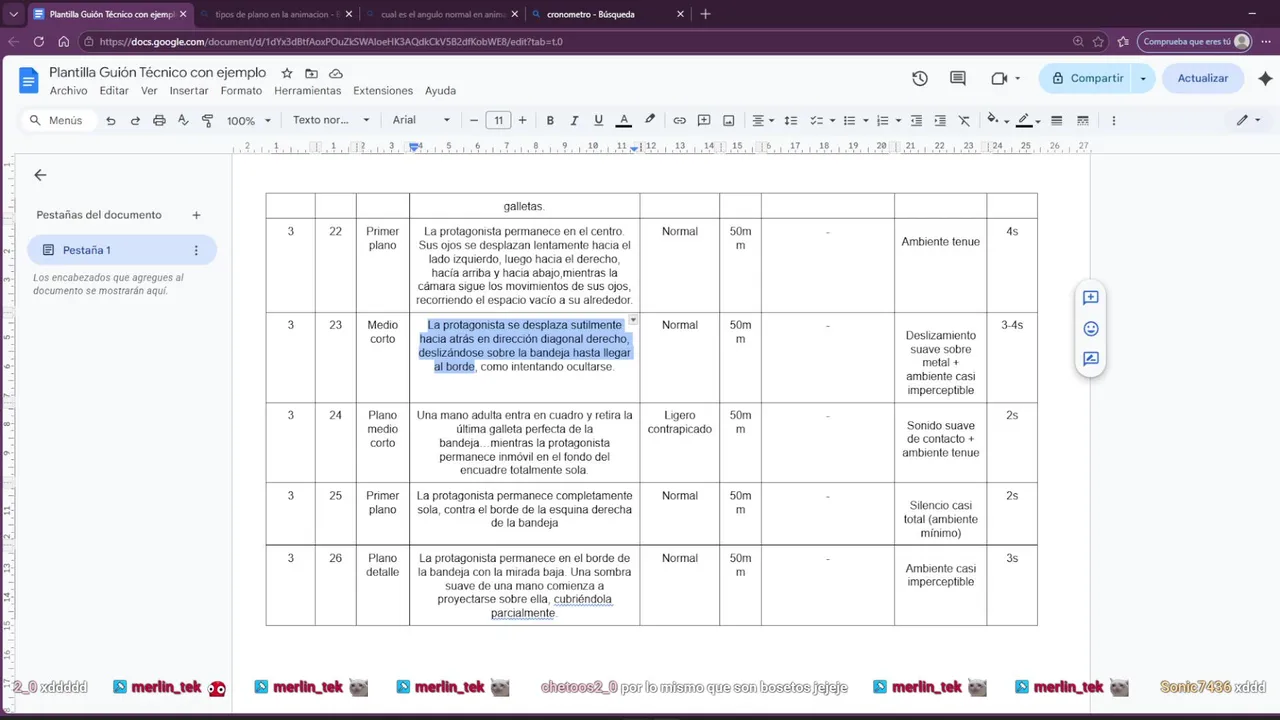
Task: Add a new document tab with the plus
Action: [x=196, y=215]
